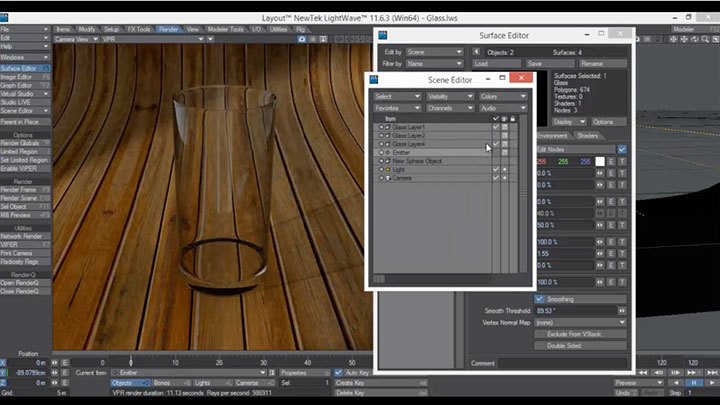Switch to the Render tab
720x405 pixels.
click(x=168, y=29)
